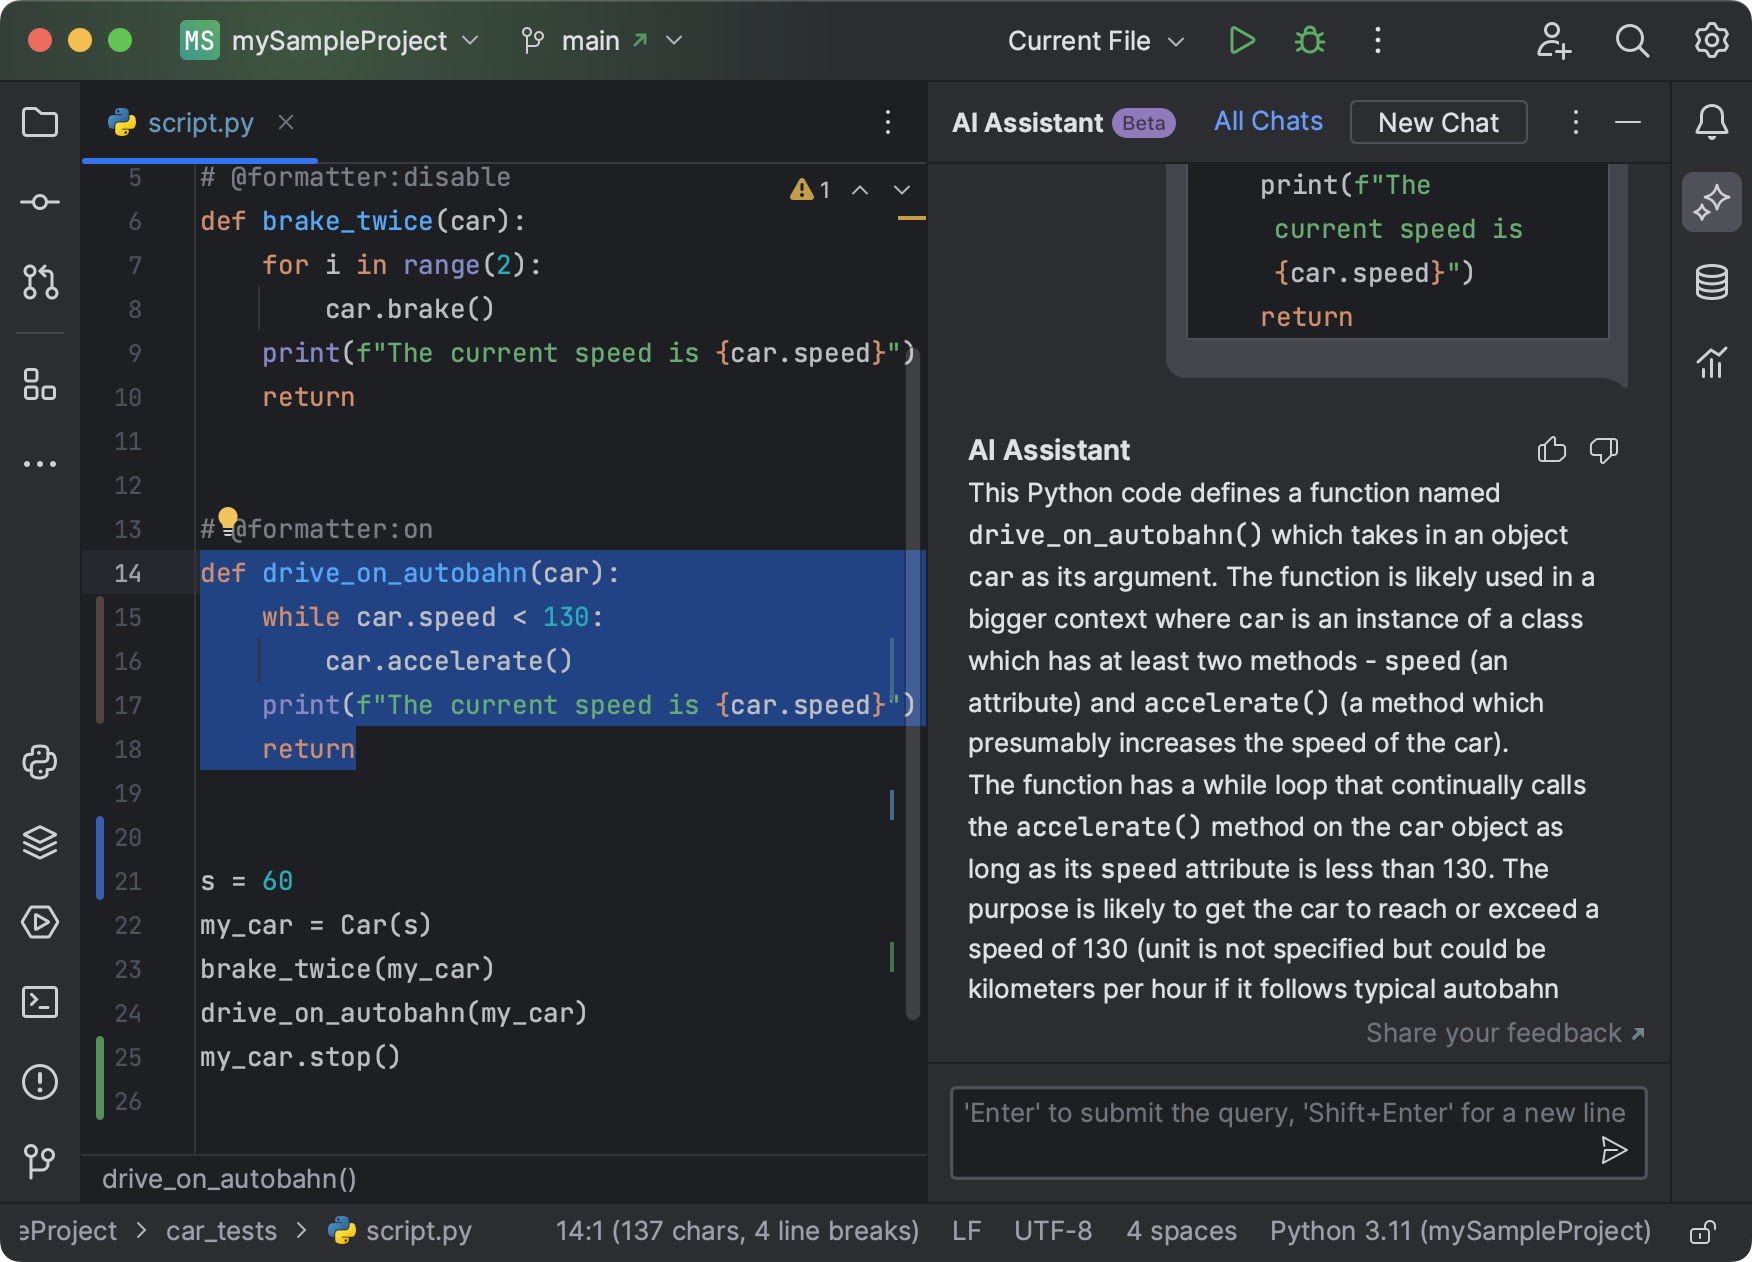Run the current file
The image size is (1752, 1262).
1242,41
